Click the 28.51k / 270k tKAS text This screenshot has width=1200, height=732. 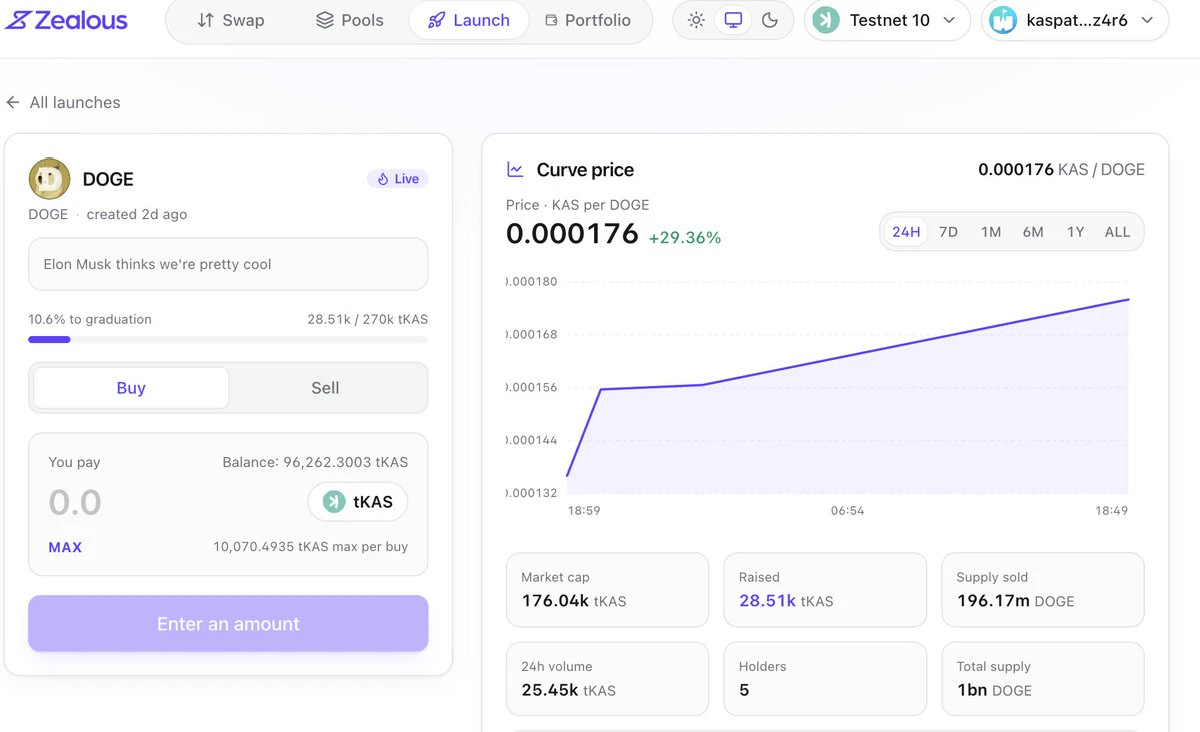click(x=367, y=319)
